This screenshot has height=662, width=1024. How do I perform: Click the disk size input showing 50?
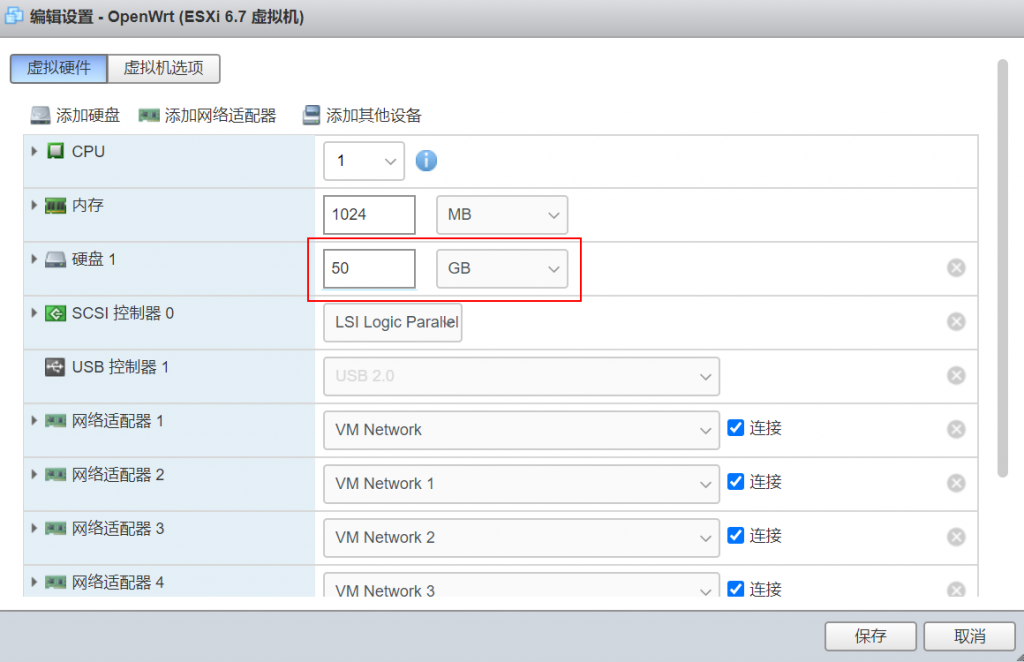click(368, 268)
